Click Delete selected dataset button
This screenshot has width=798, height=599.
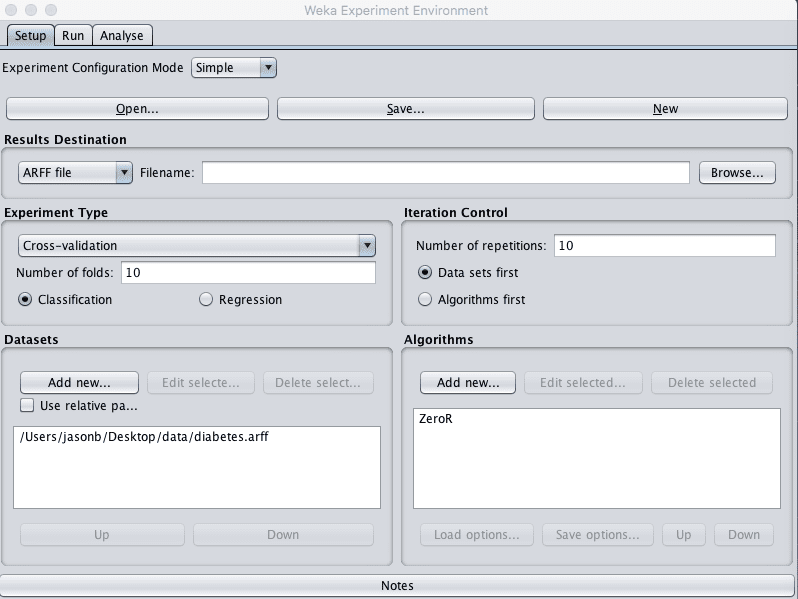pos(318,383)
